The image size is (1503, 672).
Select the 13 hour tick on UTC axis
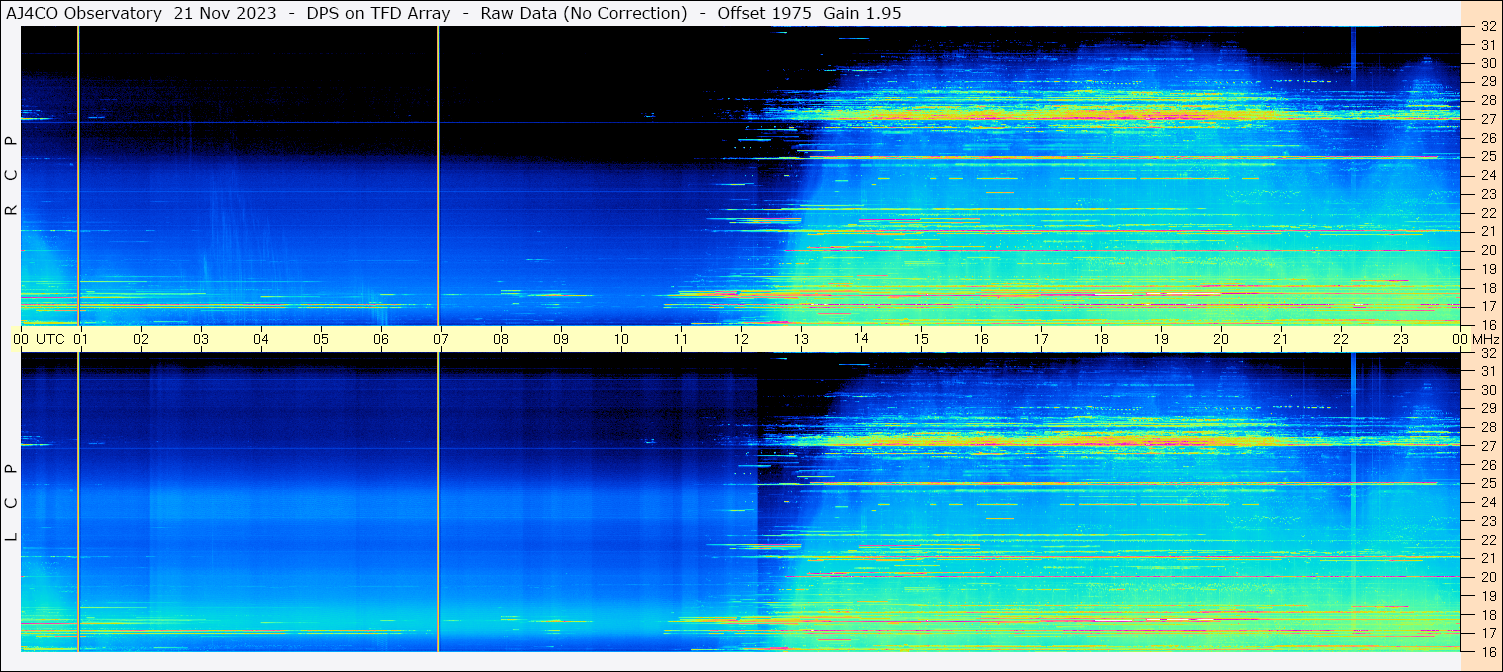(801, 339)
